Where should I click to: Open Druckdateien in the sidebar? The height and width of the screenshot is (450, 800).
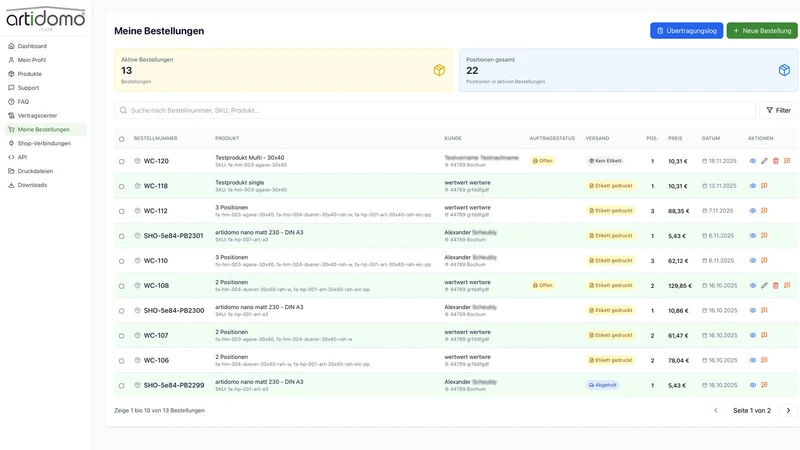pos(45,171)
